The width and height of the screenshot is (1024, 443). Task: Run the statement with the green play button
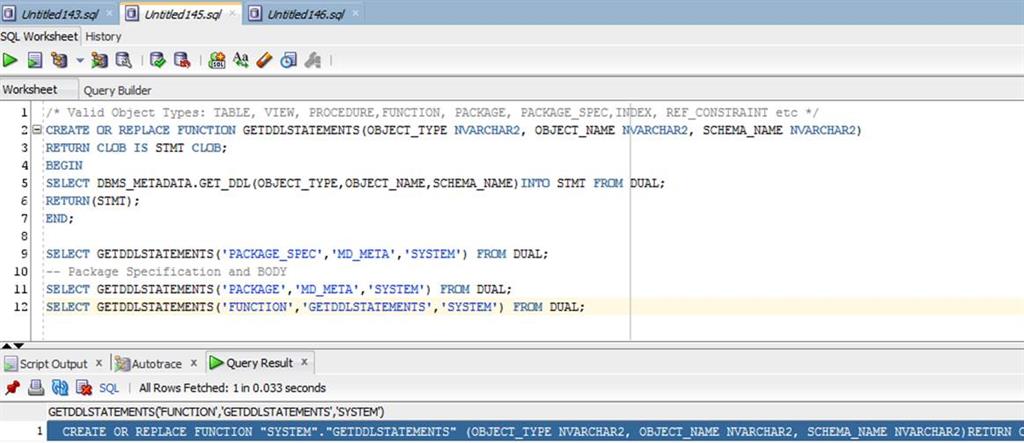point(10,61)
